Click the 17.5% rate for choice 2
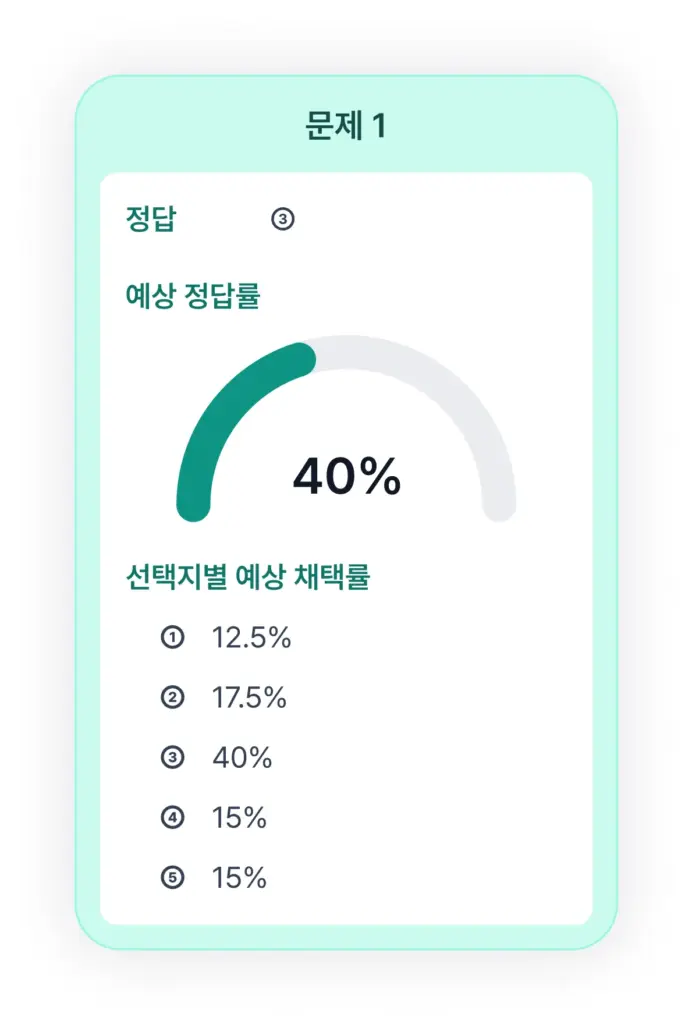The width and height of the screenshot is (692, 1024). pyautogui.click(x=249, y=698)
